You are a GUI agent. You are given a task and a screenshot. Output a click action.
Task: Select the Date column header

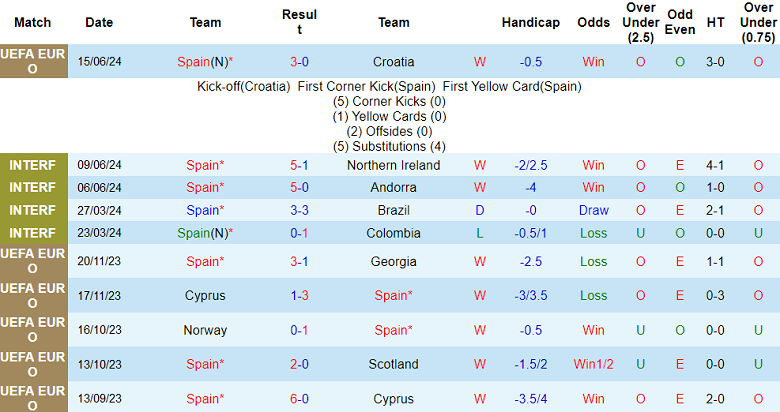tap(99, 22)
